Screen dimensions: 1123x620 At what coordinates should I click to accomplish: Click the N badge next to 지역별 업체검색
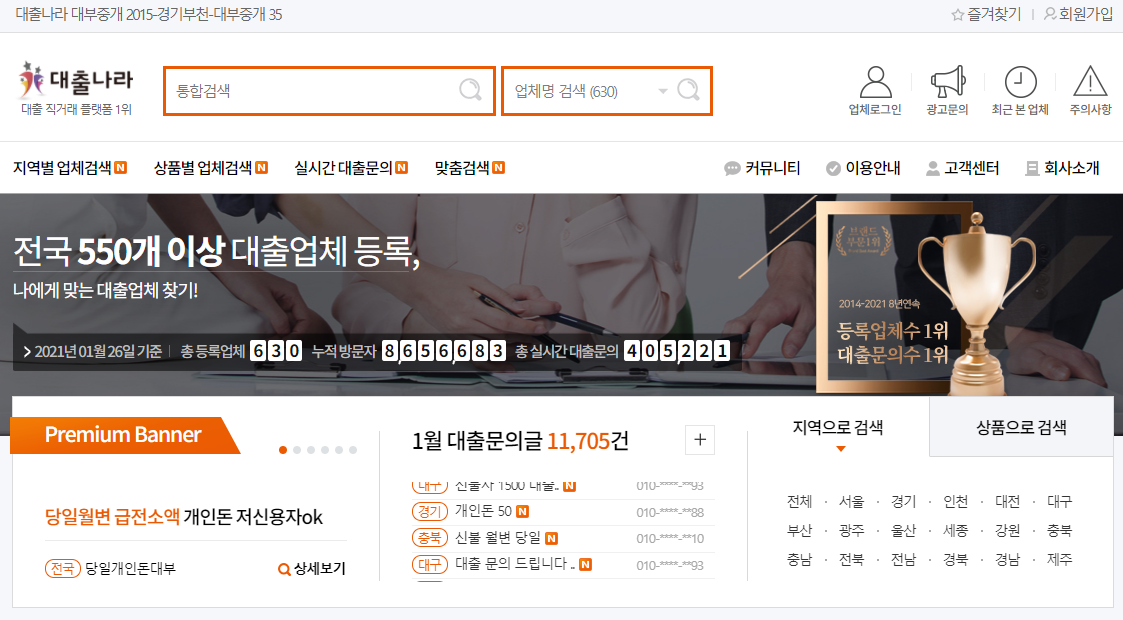point(121,168)
